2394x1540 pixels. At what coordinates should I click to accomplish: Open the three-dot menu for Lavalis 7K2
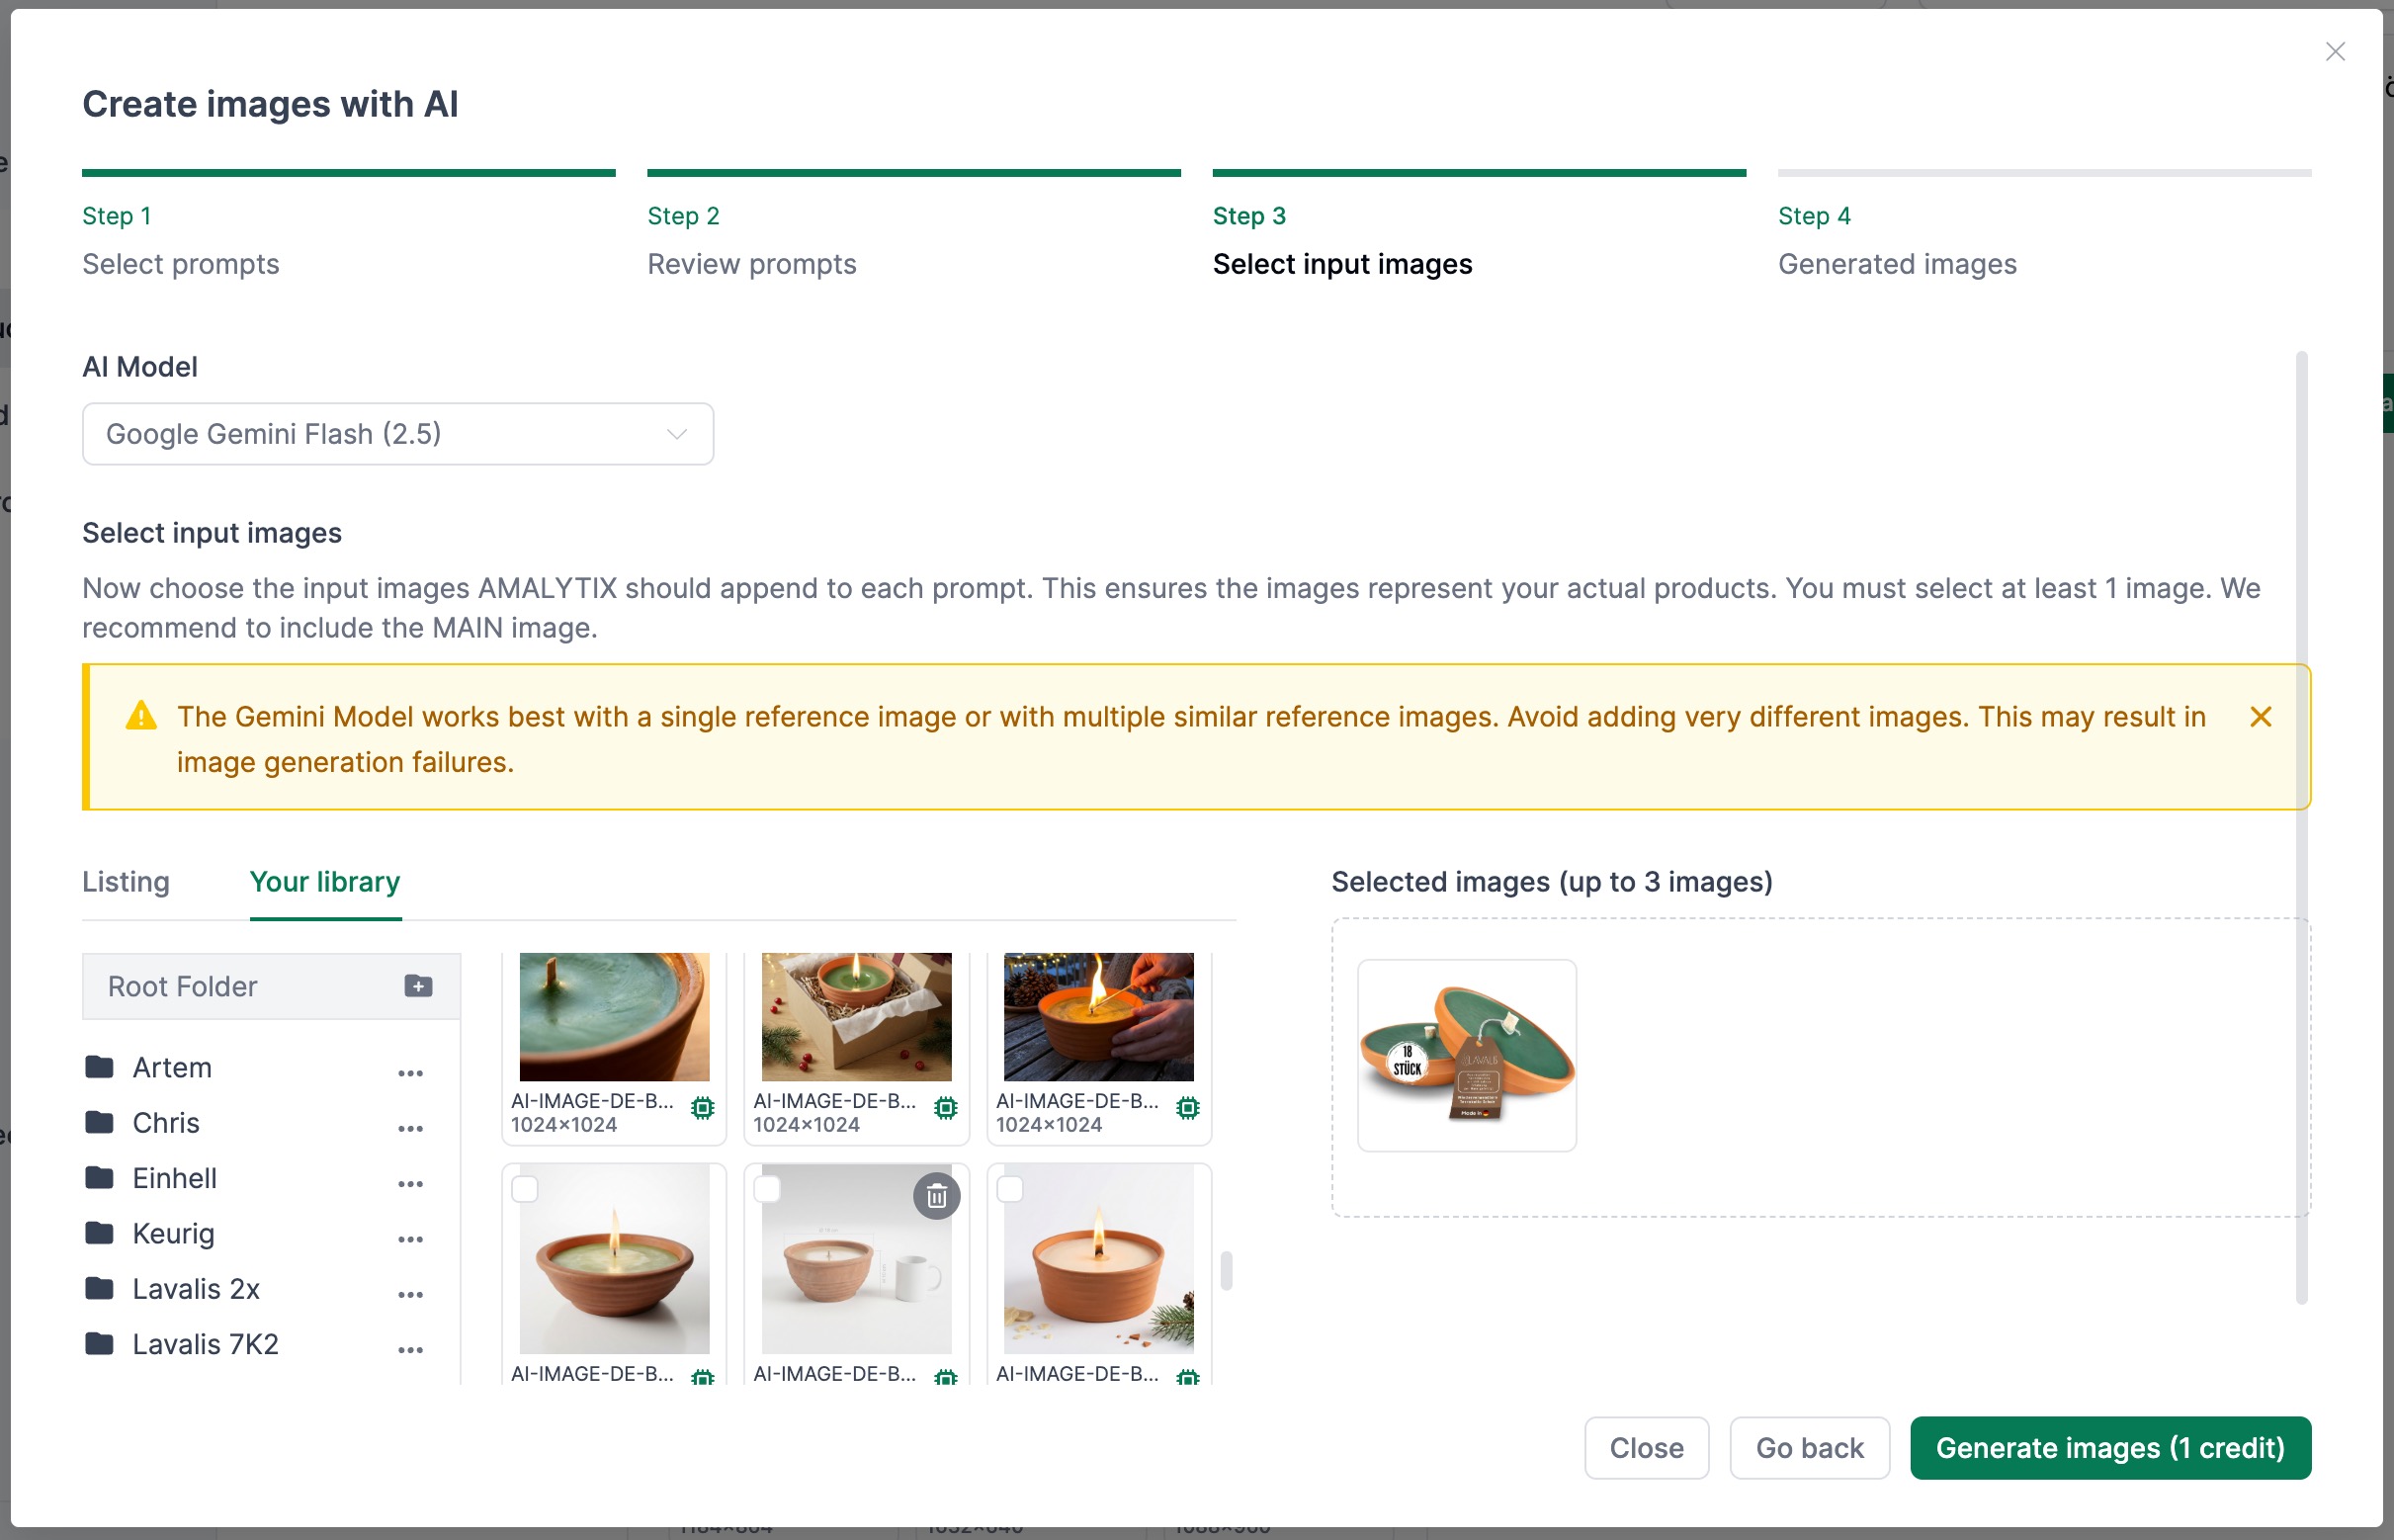[x=410, y=1350]
